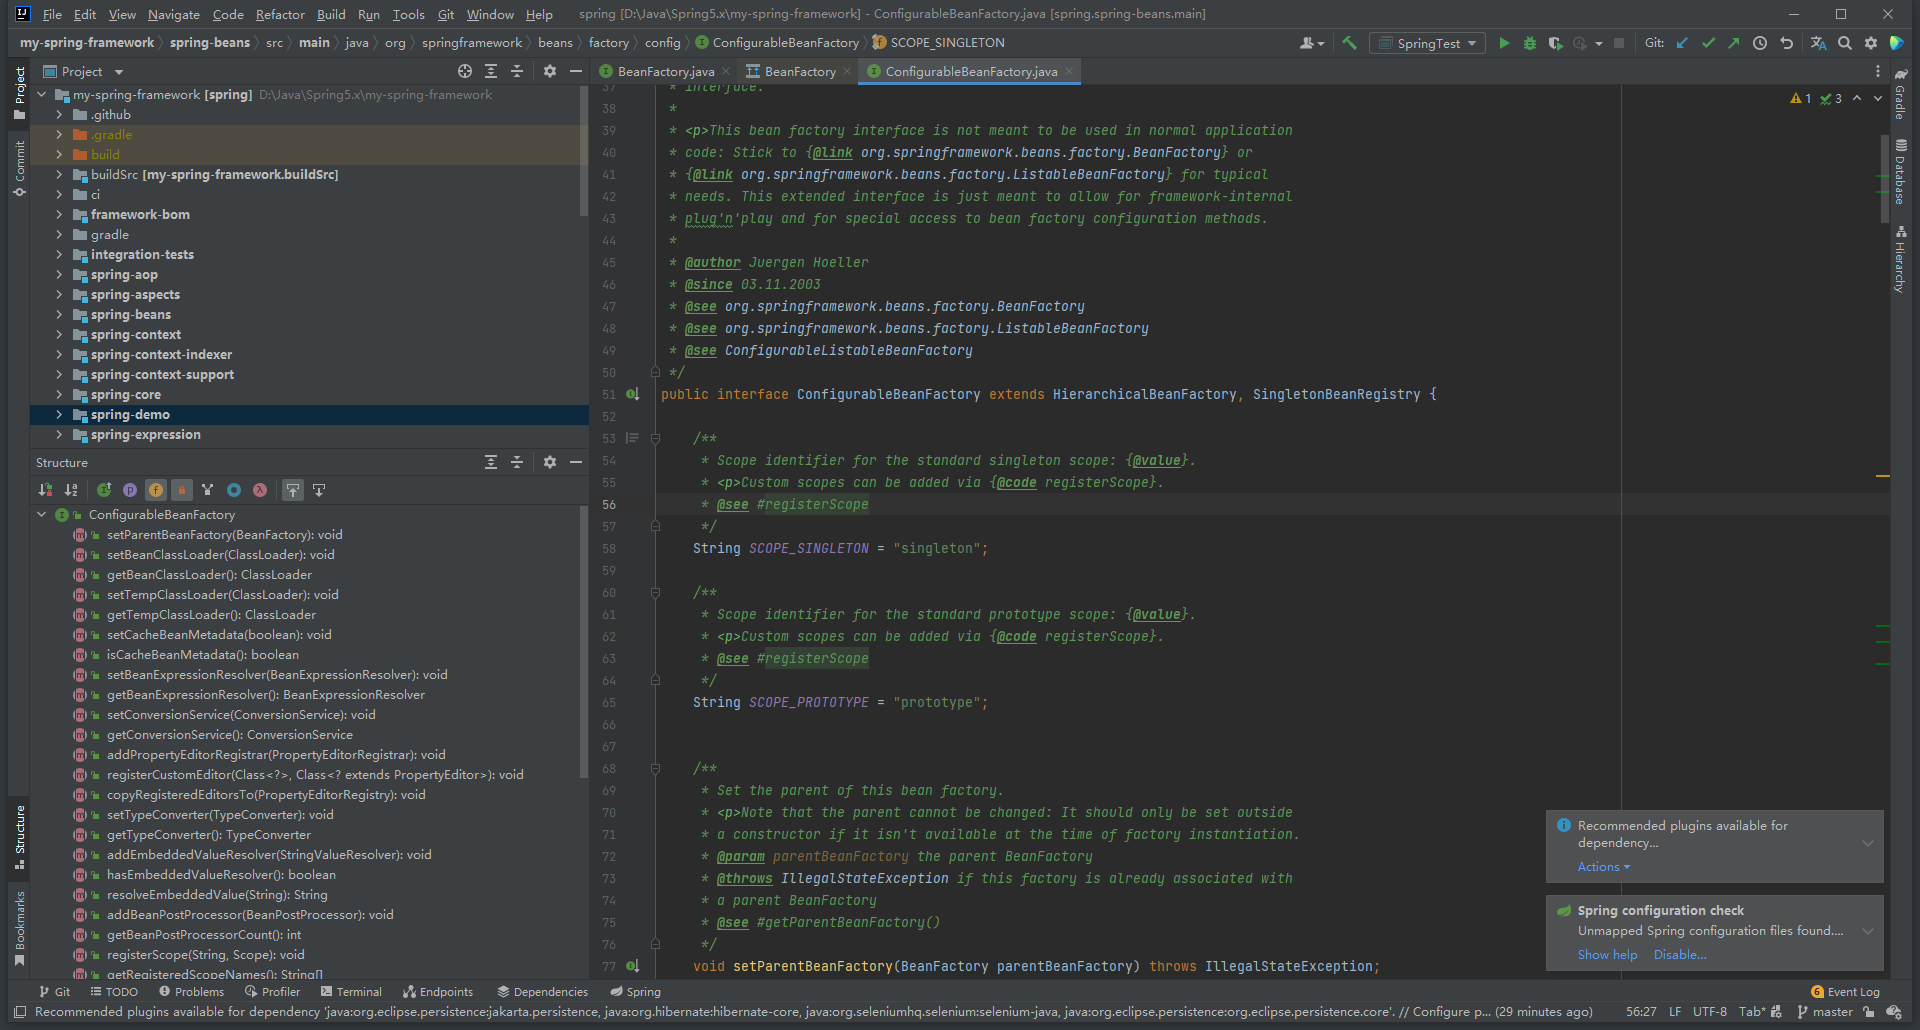Toggle Sort by Visibility in Structure

45,490
